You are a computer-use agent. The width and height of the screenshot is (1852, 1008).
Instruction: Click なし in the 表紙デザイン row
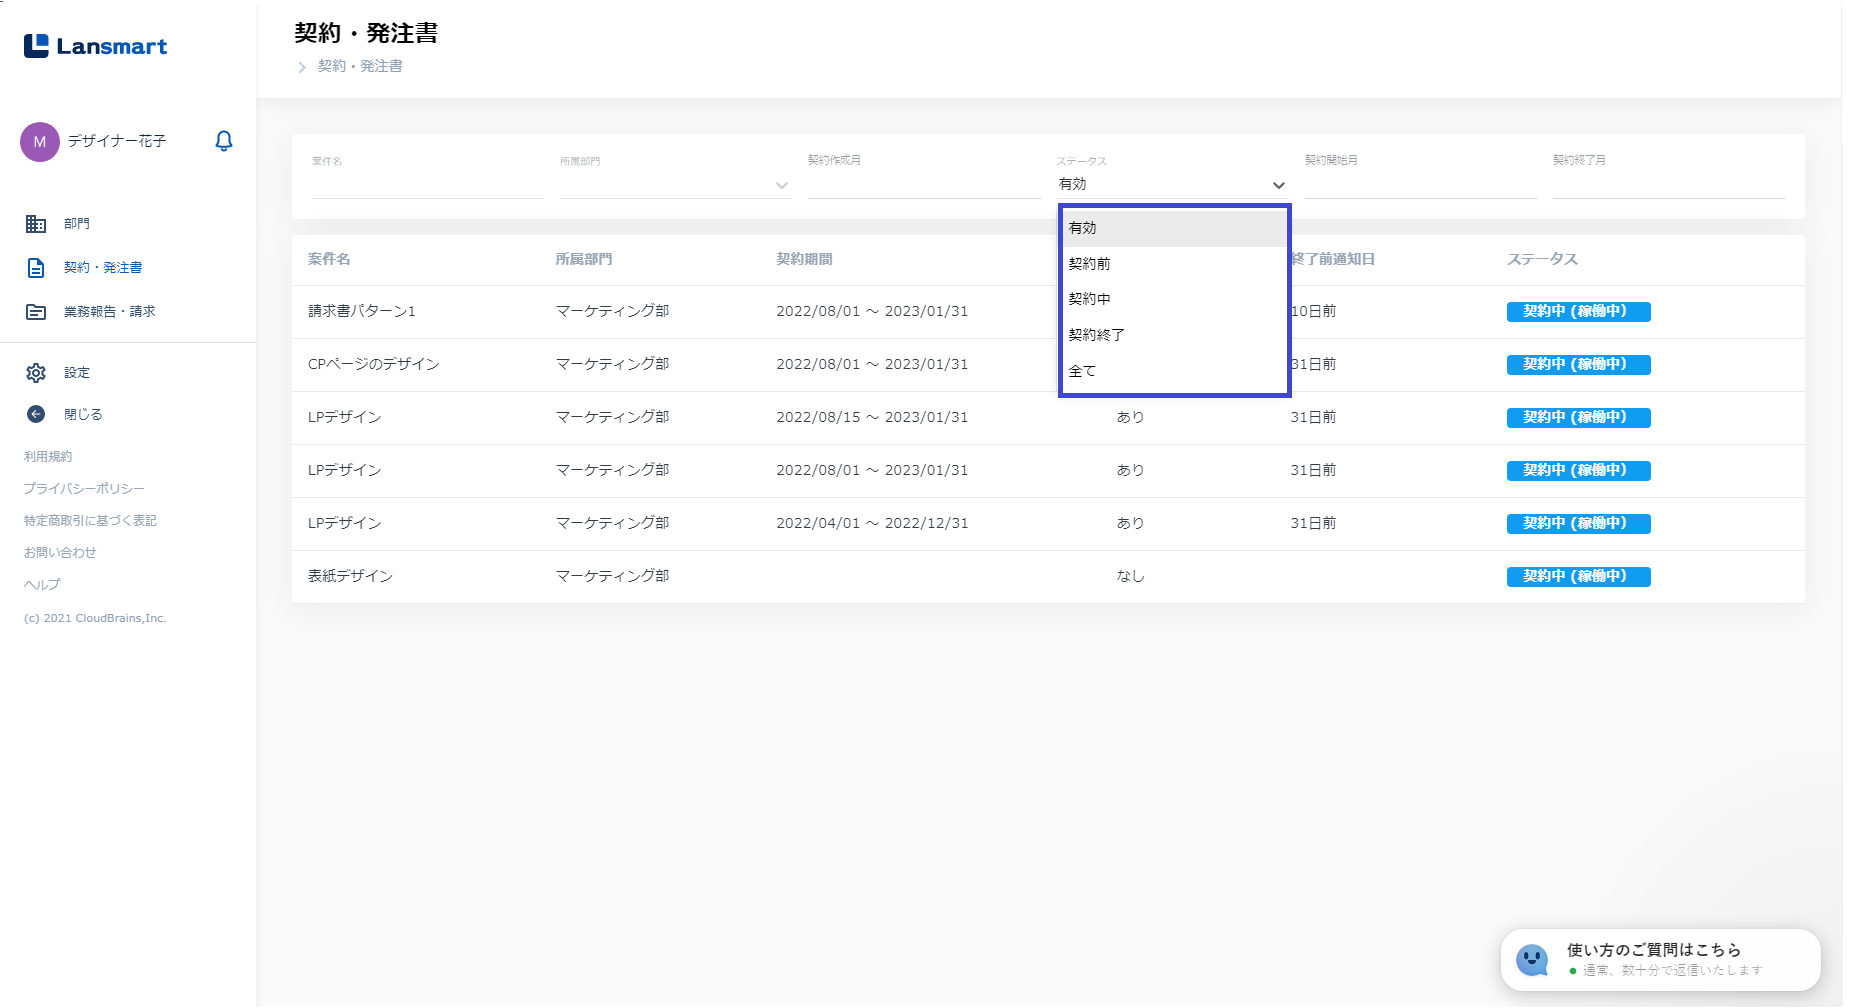click(x=1130, y=576)
